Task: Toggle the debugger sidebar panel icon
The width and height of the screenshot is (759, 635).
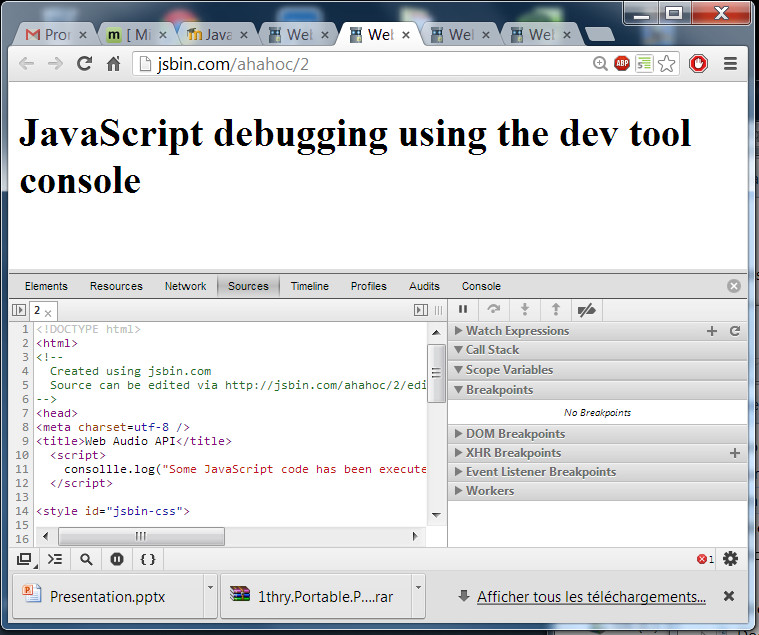Action: point(421,310)
